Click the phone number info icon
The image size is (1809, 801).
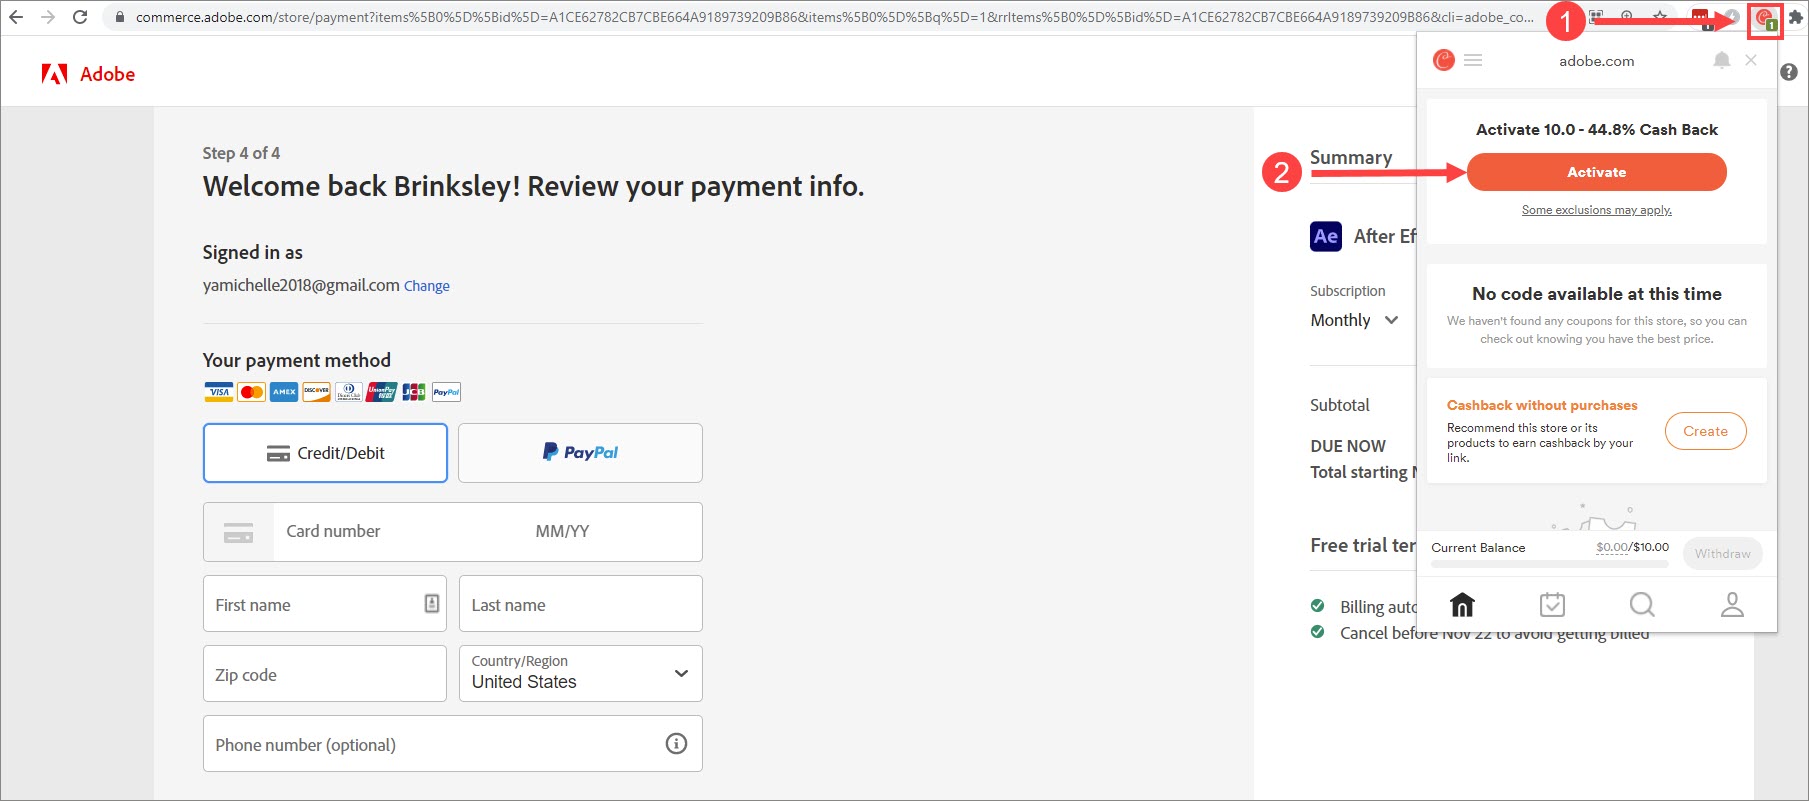pyautogui.click(x=677, y=743)
